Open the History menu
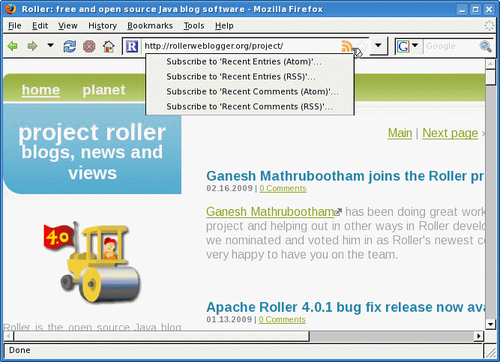 coord(102,26)
